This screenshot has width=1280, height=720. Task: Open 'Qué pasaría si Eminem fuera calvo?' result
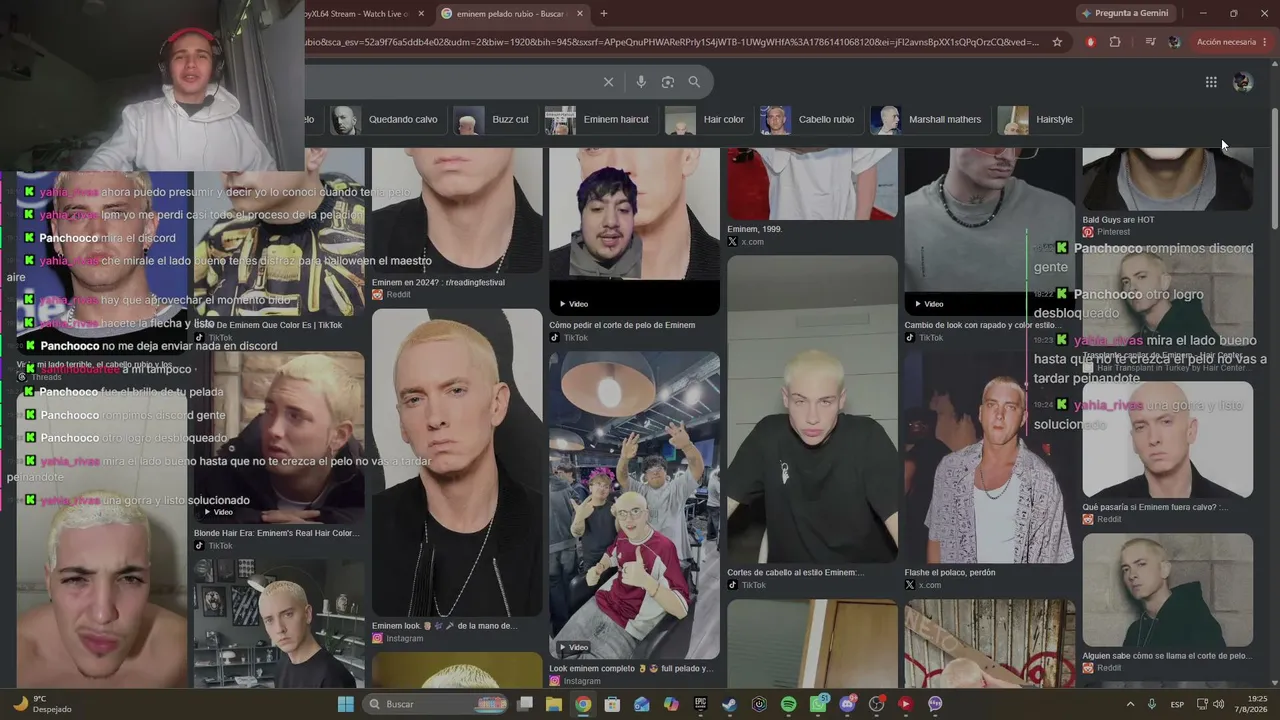pos(1155,507)
